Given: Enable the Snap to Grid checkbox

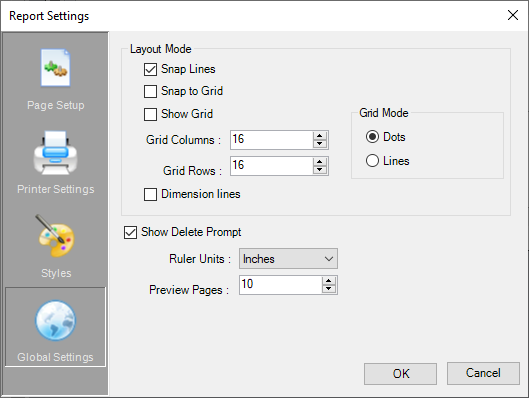Looking at the screenshot, I should click(150, 91).
